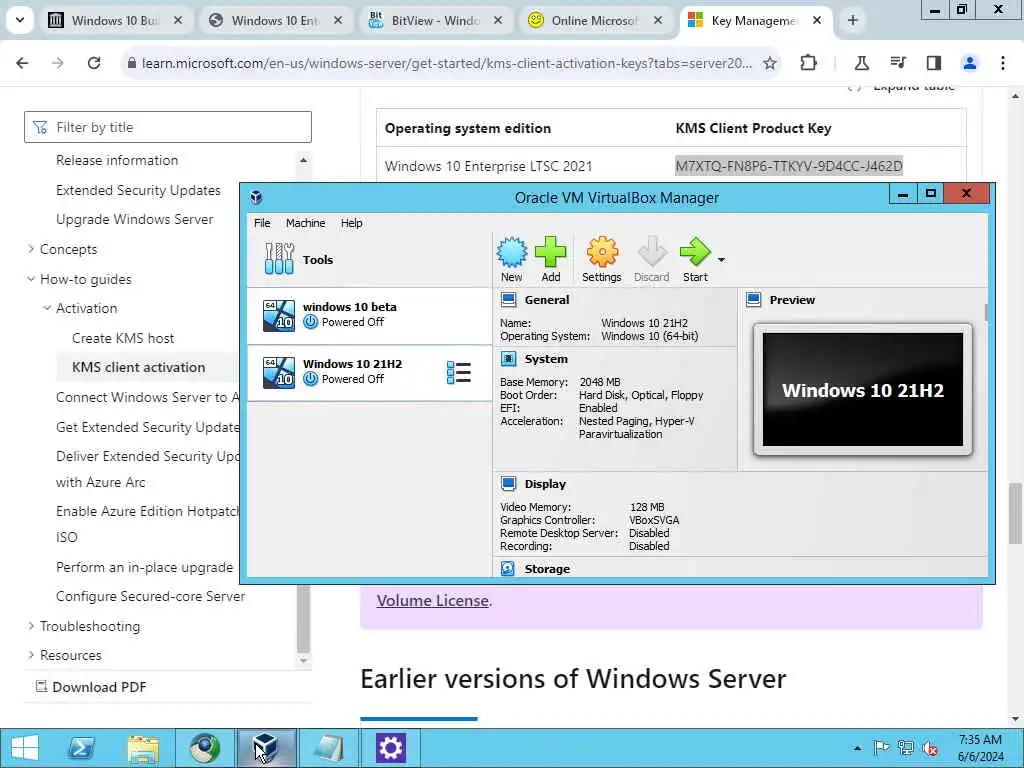Open the Volume License link
This screenshot has width=1024, height=768.
pyautogui.click(x=432, y=601)
